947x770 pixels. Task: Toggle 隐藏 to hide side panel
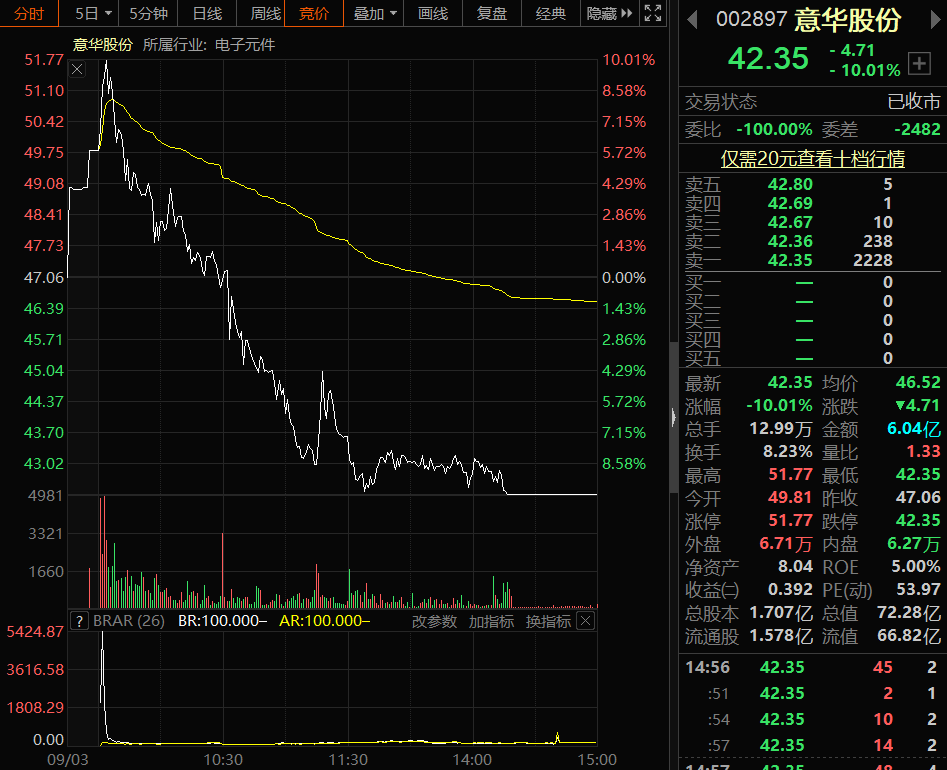point(601,13)
